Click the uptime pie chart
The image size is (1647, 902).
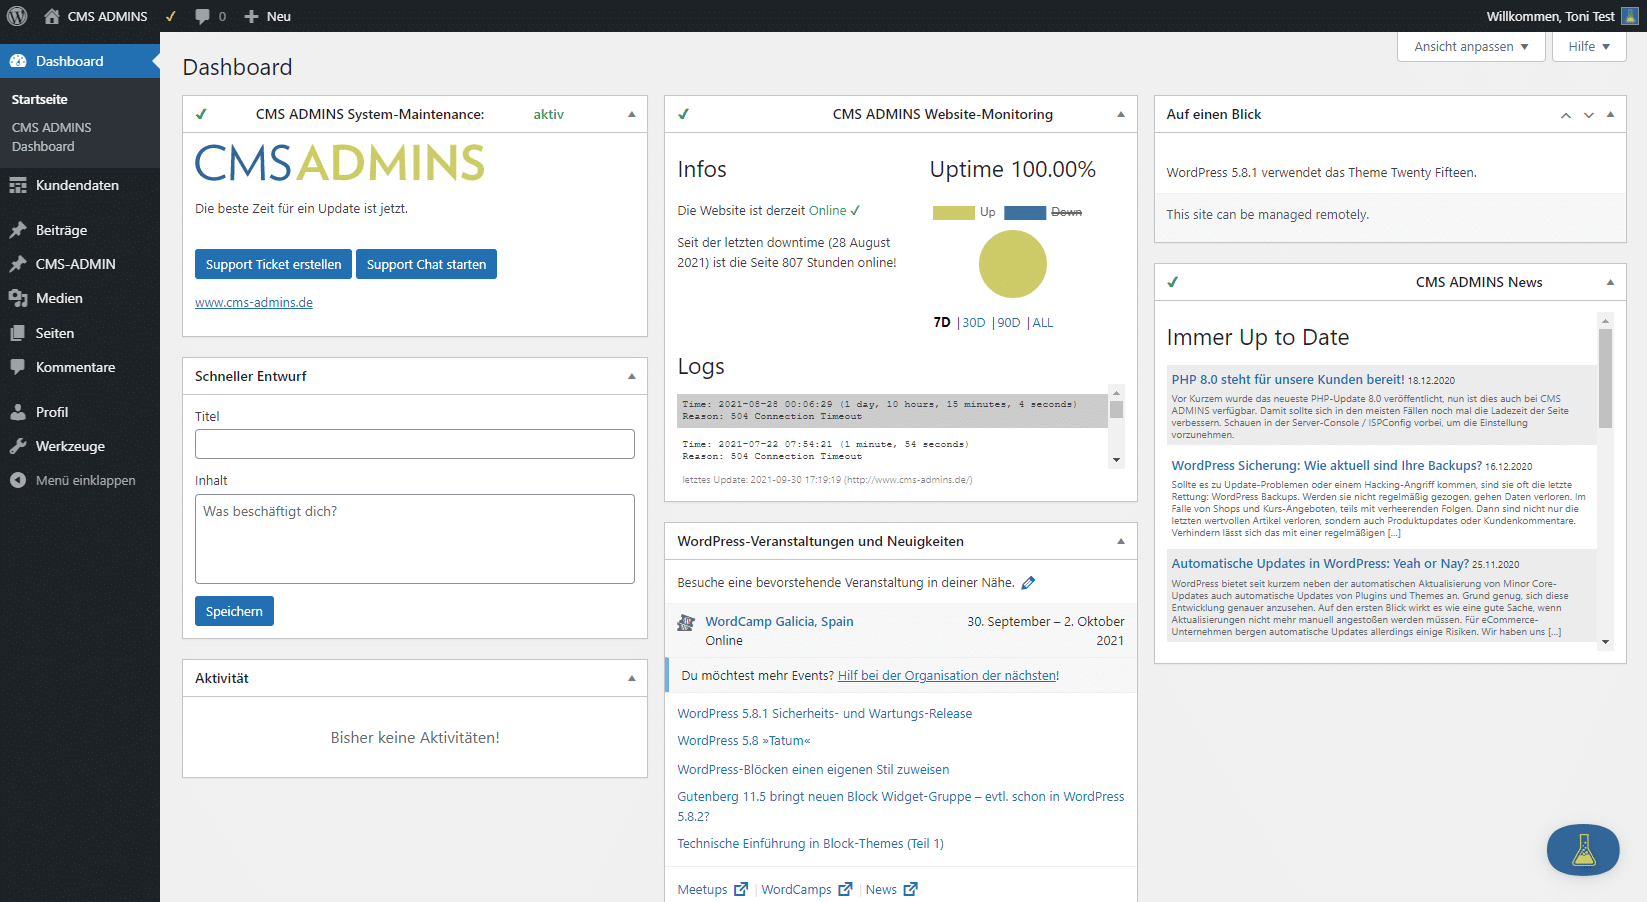pyautogui.click(x=1012, y=264)
